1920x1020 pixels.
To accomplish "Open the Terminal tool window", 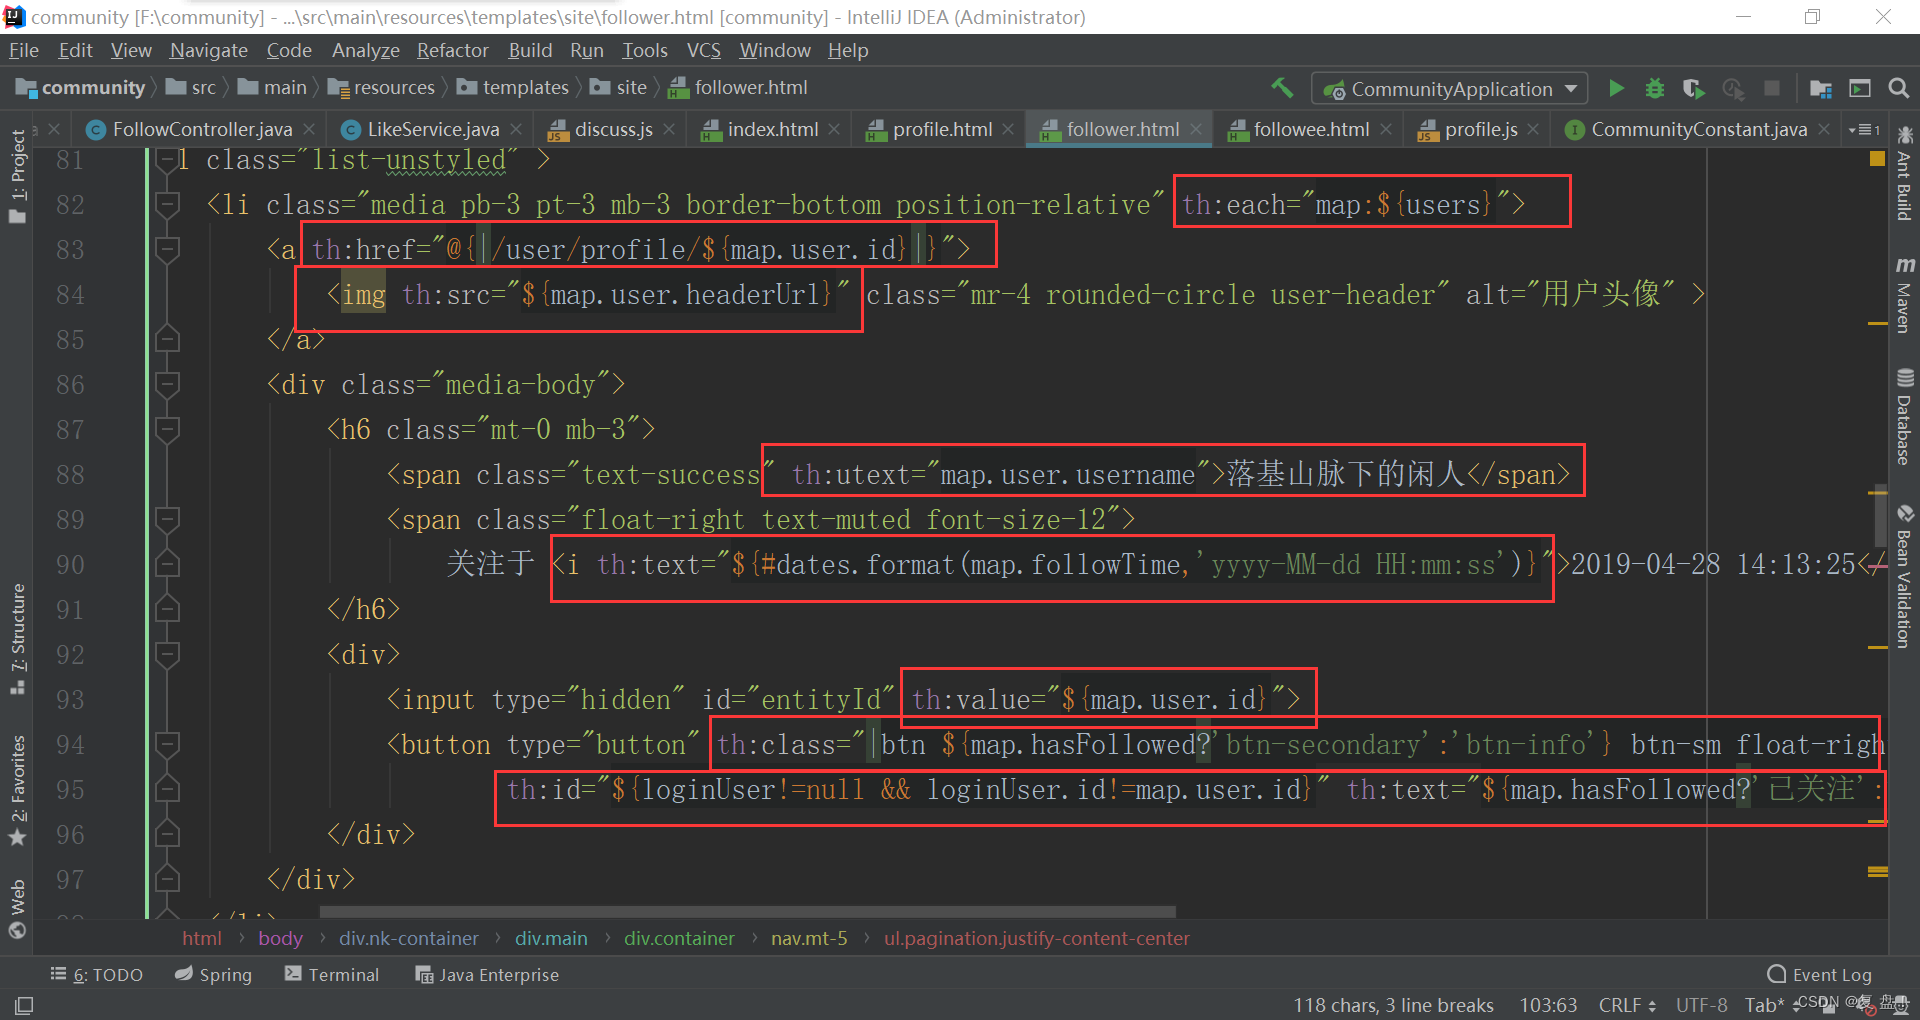I will 332,974.
